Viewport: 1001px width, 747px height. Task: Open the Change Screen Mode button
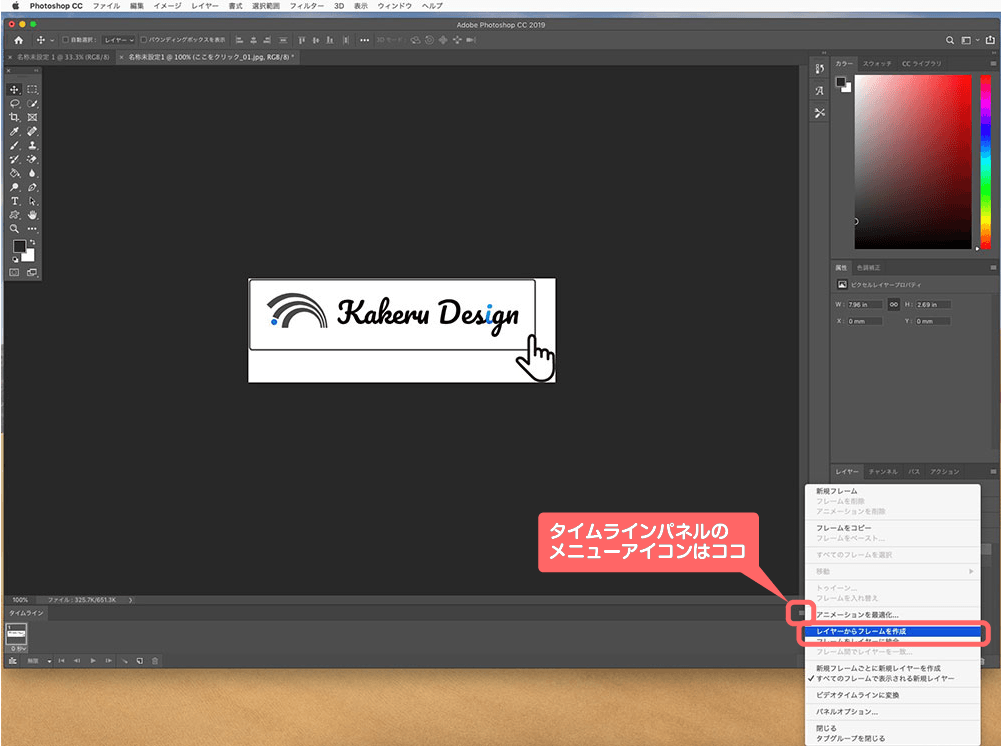click(32, 273)
